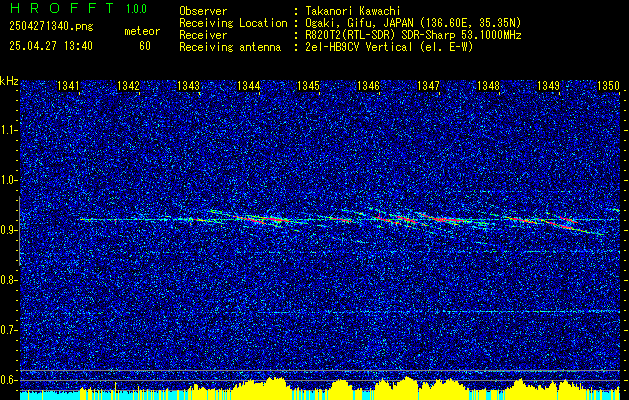This screenshot has height=400, width=629.
Task: Click the Receiving antenna label
Action: (230, 47)
